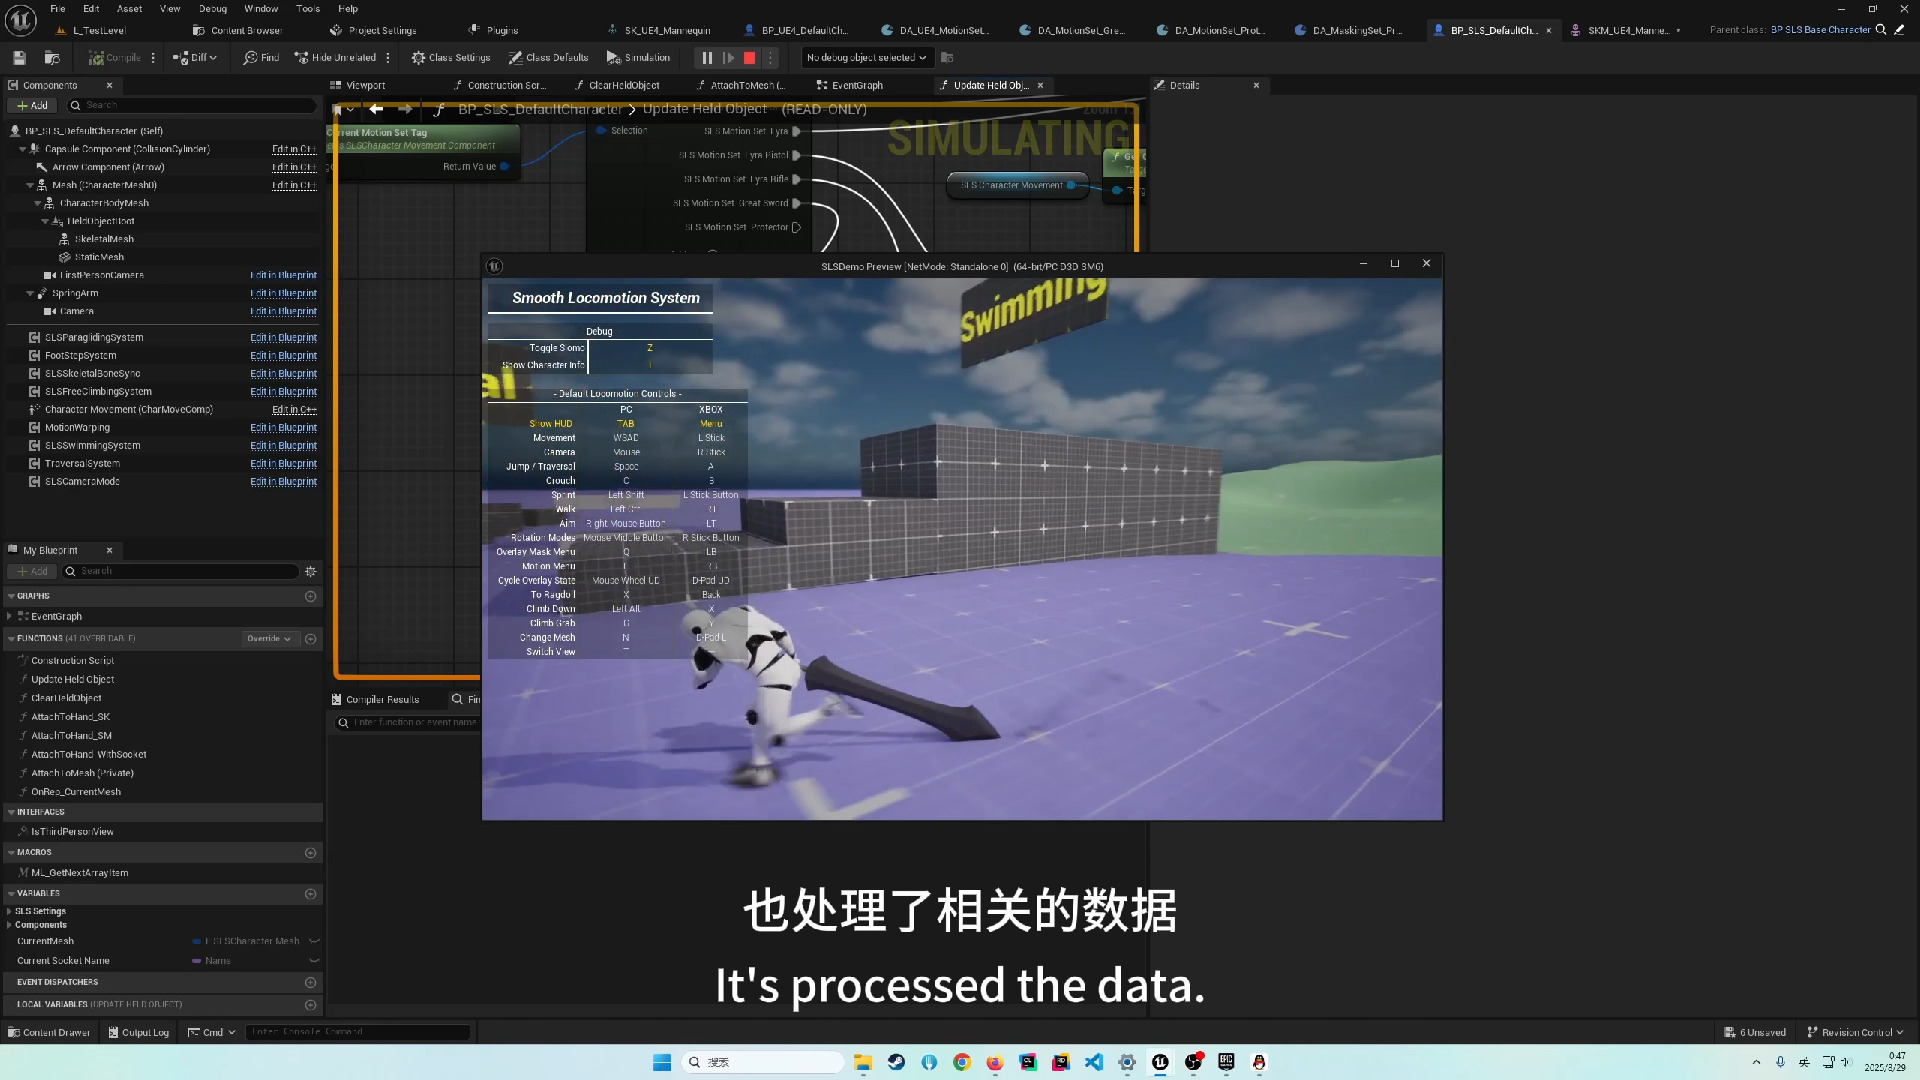This screenshot has height=1080, width=1920.
Task: Click the My Blueprint search field
Action: click(180, 571)
